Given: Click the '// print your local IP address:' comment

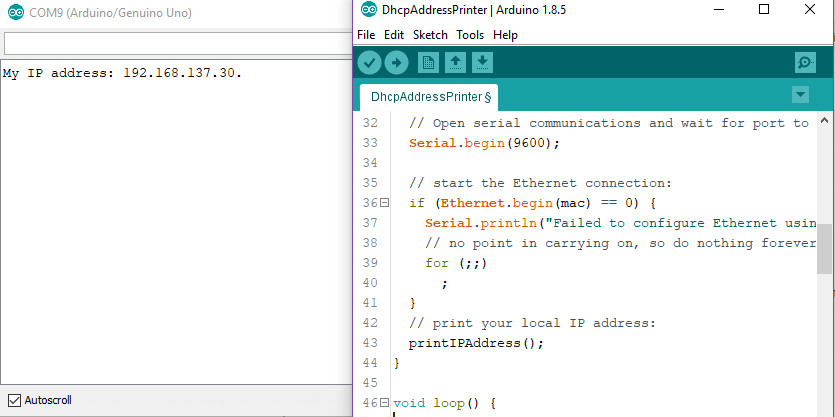Looking at the screenshot, I should click(533, 323).
